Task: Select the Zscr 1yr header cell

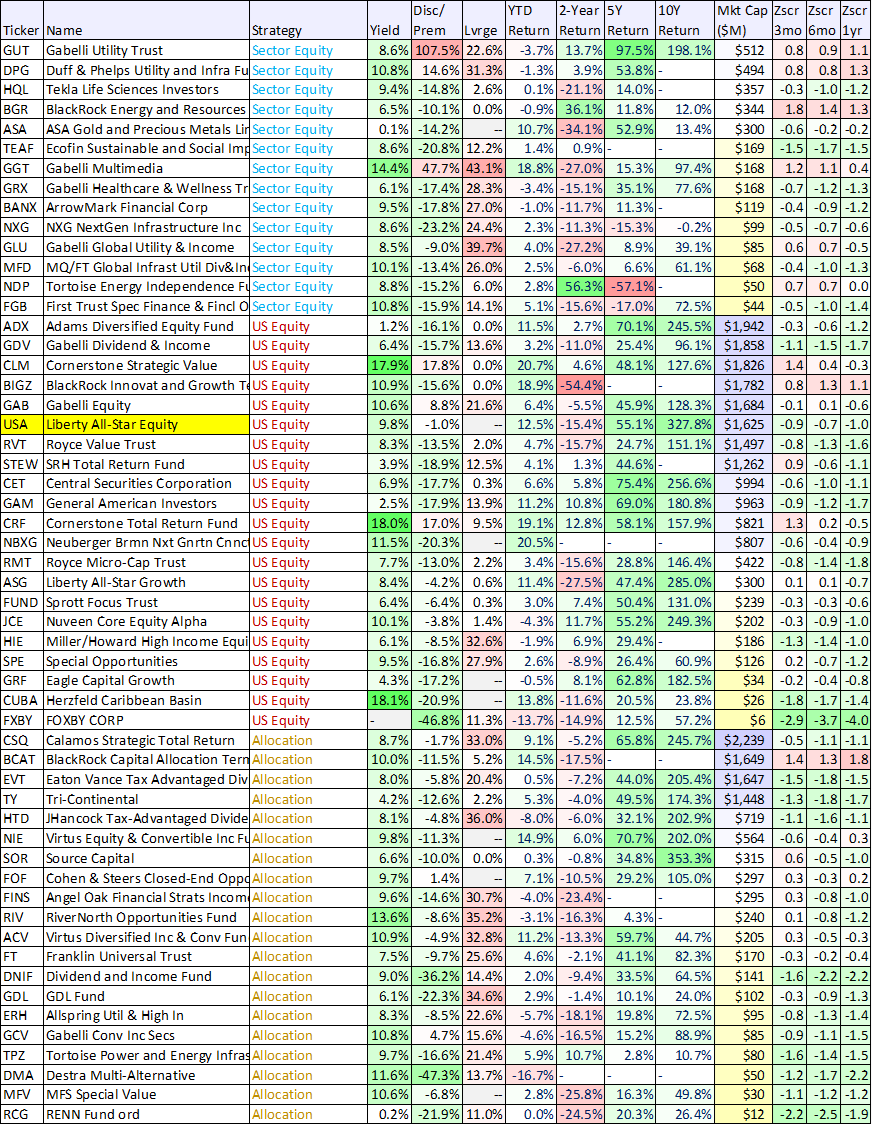Action: pos(855,20)
